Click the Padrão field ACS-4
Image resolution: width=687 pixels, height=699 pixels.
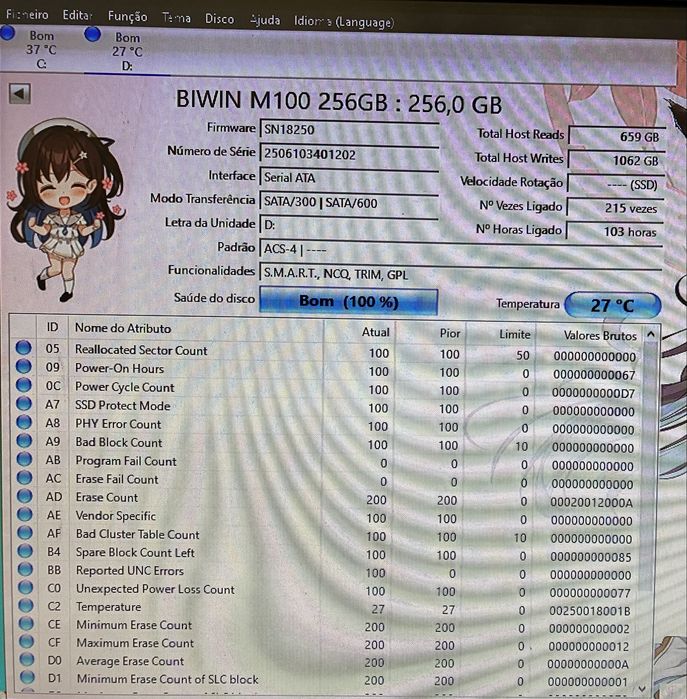pyautogui.click(x=461, y=249)
